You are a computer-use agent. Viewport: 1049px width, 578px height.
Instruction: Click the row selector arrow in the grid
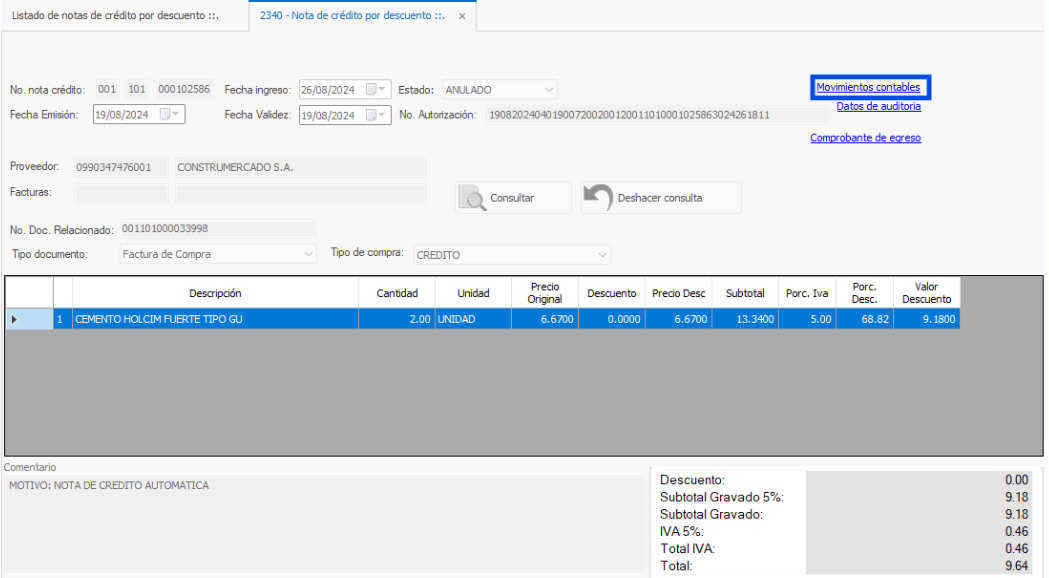tap(14, 320)
